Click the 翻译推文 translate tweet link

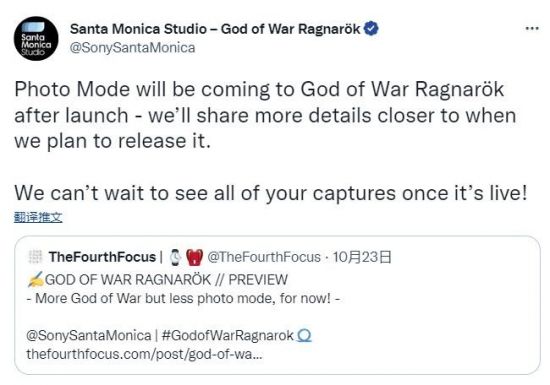38,217
